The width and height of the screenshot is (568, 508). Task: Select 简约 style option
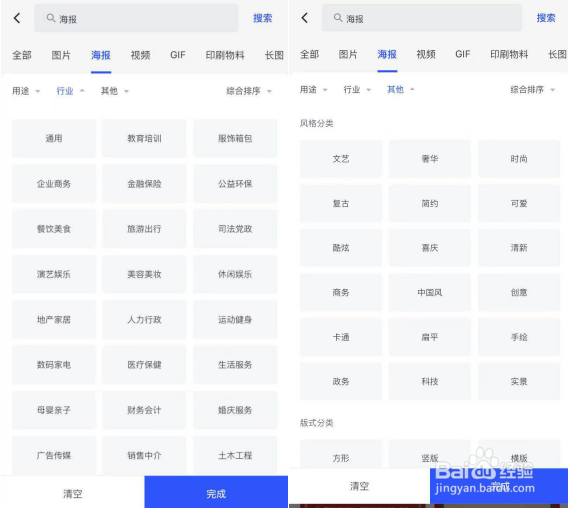(430, 203)
